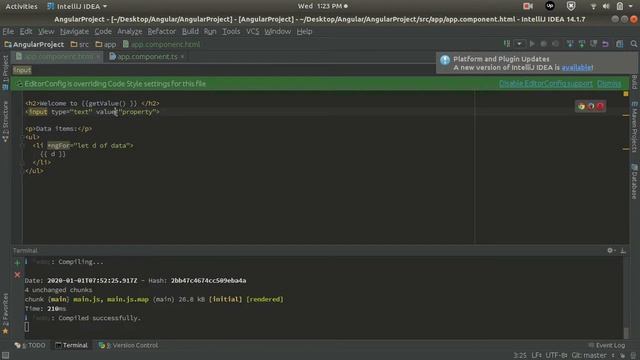Viewport: 640px width, 360px height.
Task: Click the Search Everywhere magnifier icon
Action: [x=633, y=44]
